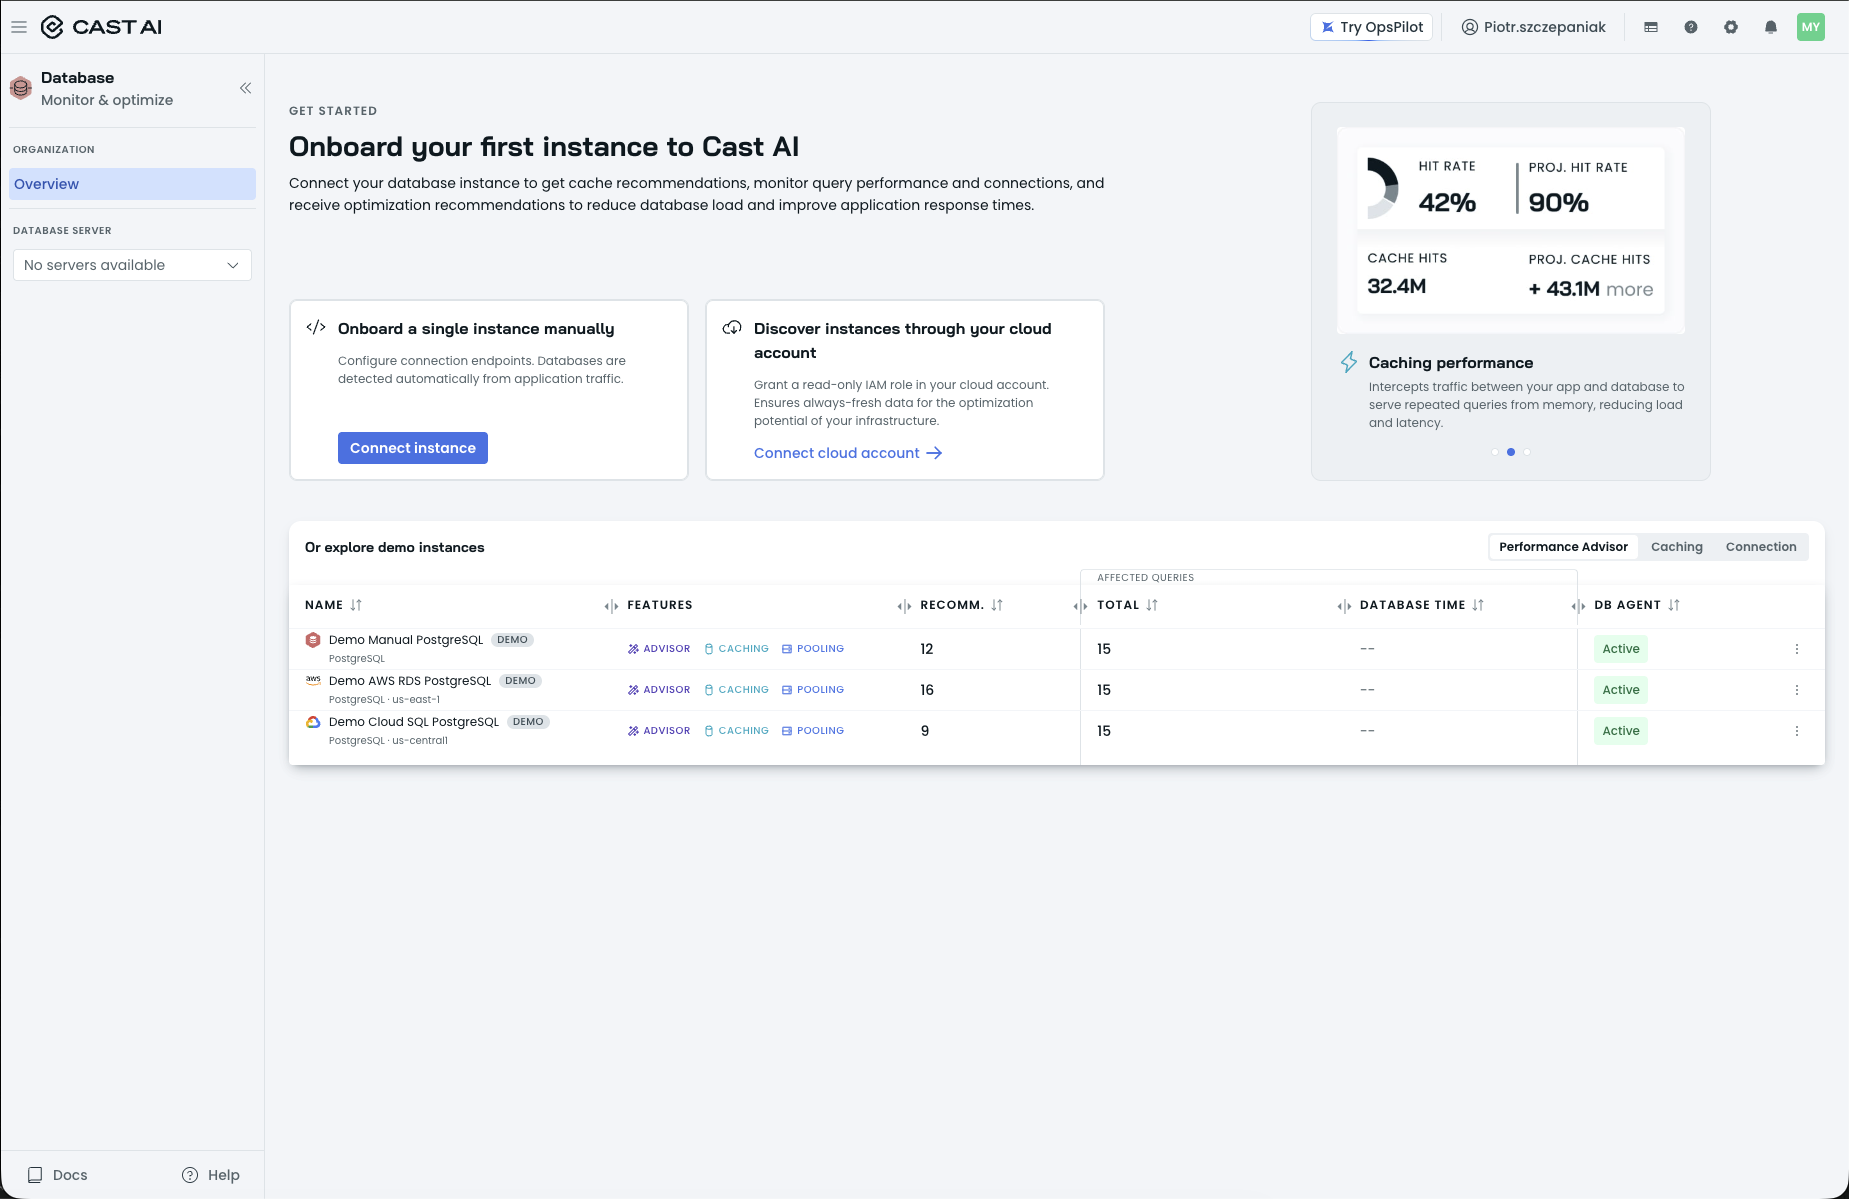Viewport: 1849px width, 1199px height.
Task: Click the Database product icon in the sidebar
Action: click(21, 88)
